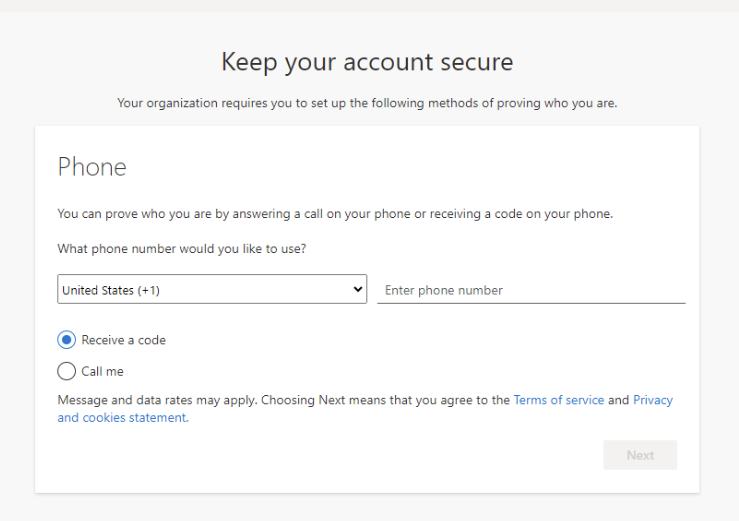Click the "Your organization requires you" subtitle
Screen dimensions: 739x521
point(367,103)
